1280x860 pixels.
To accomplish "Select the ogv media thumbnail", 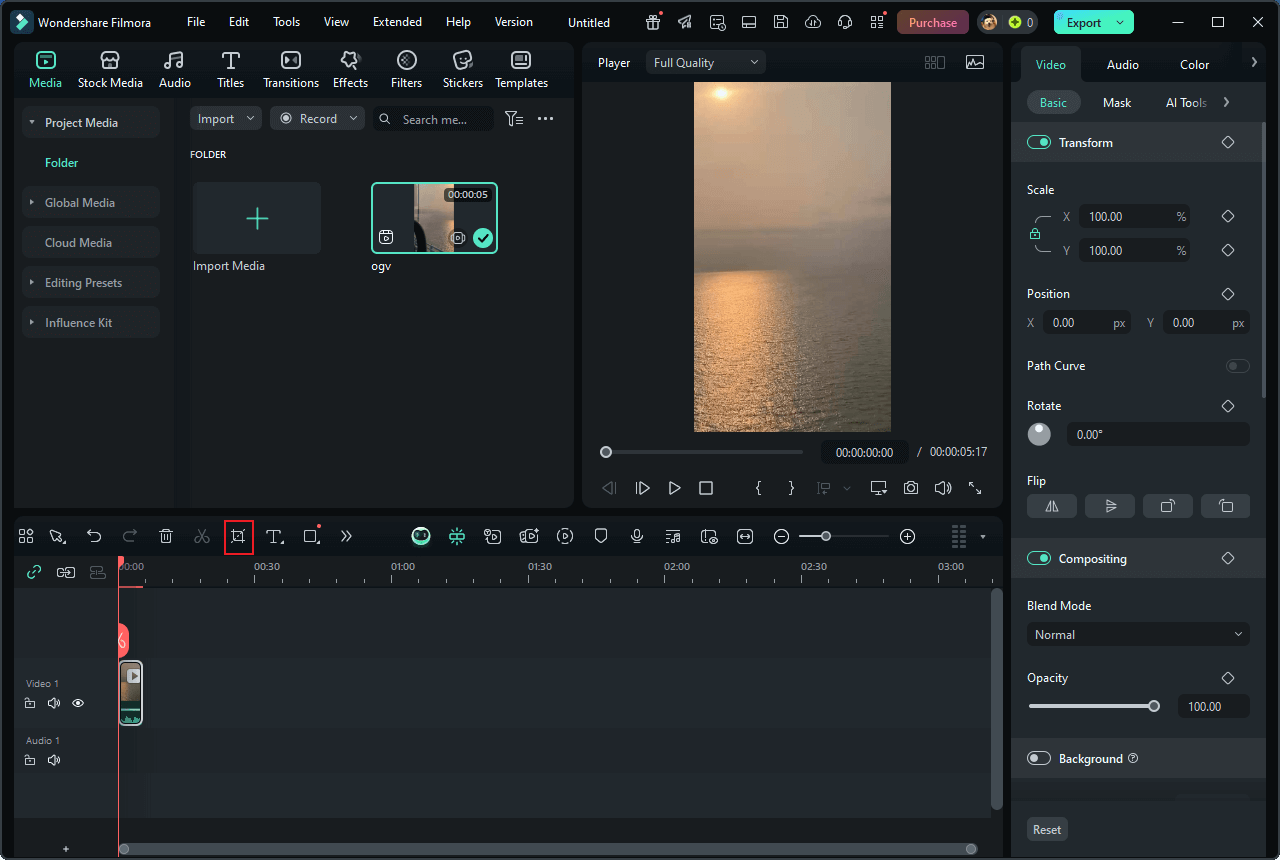I will (434, 218).
